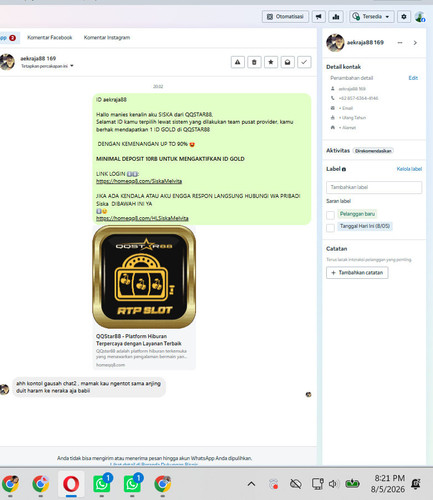Open the homeqq8.com/HLSiskaMelvita link
The height and width of the screenshot is (500, 433).
[x=142, y=218]
